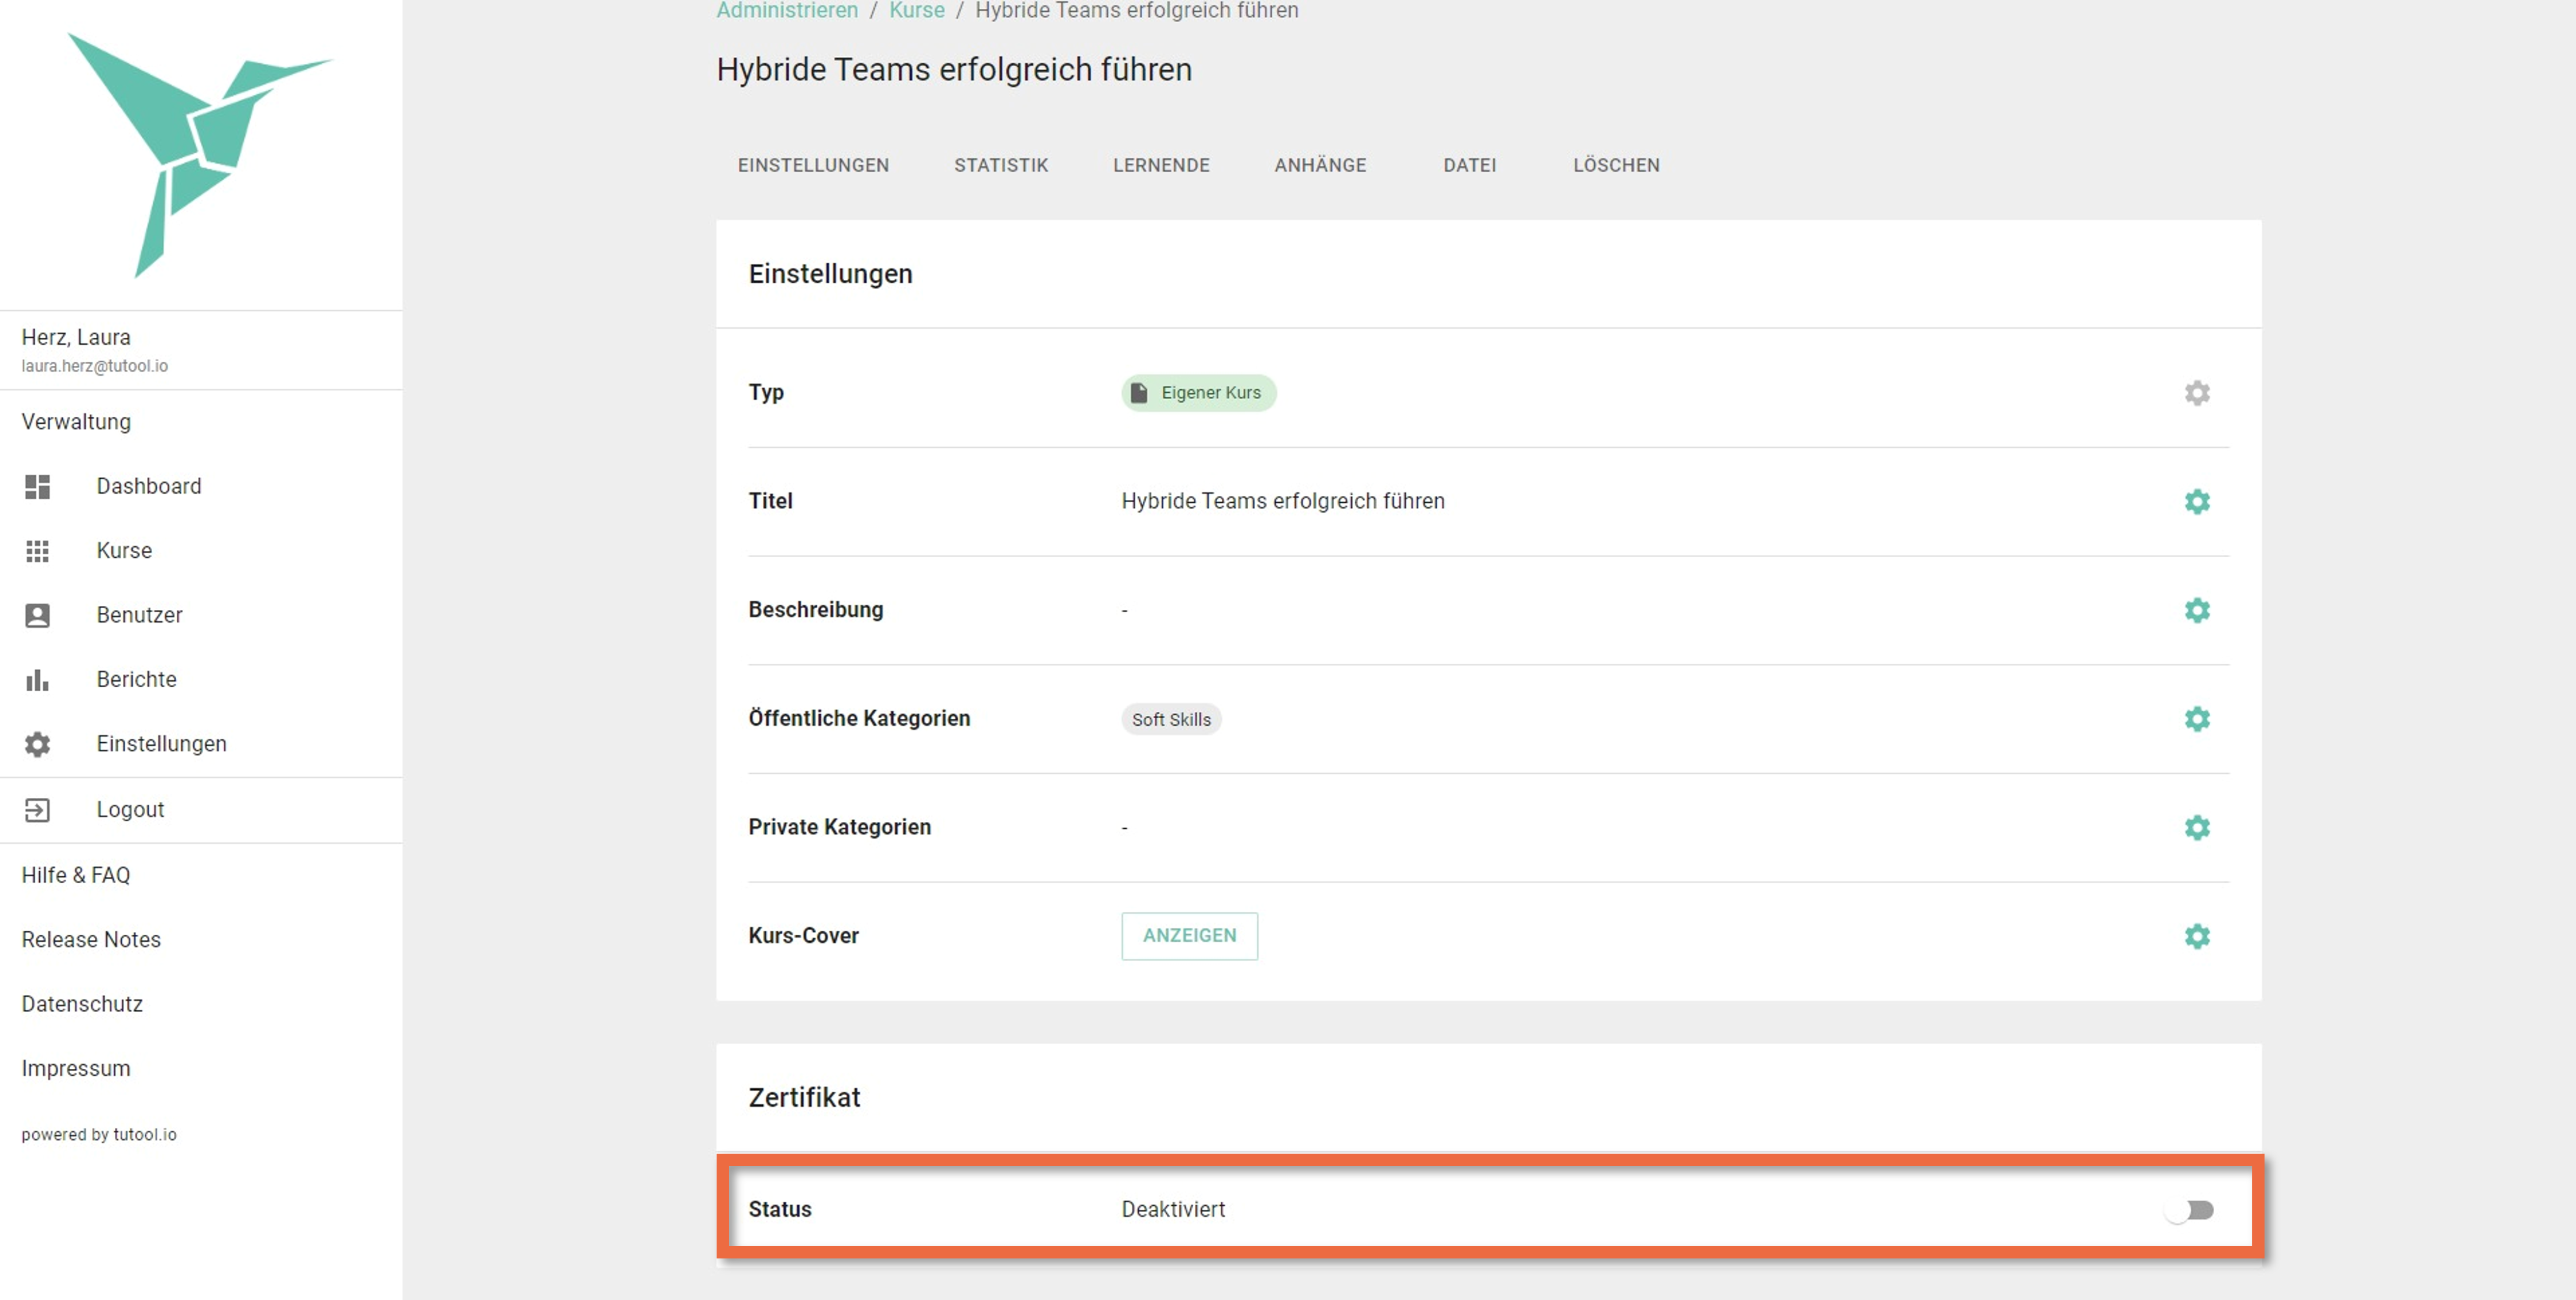The image size is (2576, 1300).
Task: Open the Release Notes link
Action: pyautogui.click(x=91, y=939)
